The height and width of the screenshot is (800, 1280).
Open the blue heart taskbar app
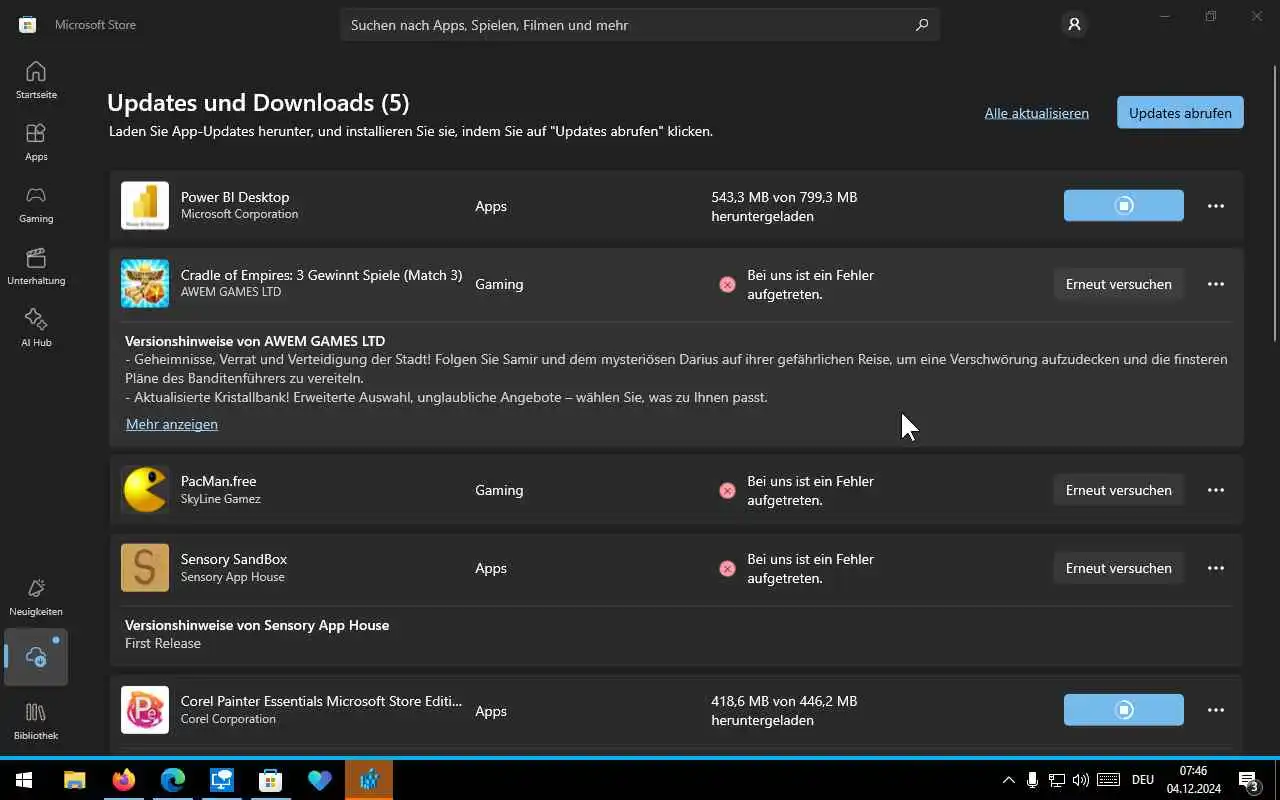click(x=320, y=780)
